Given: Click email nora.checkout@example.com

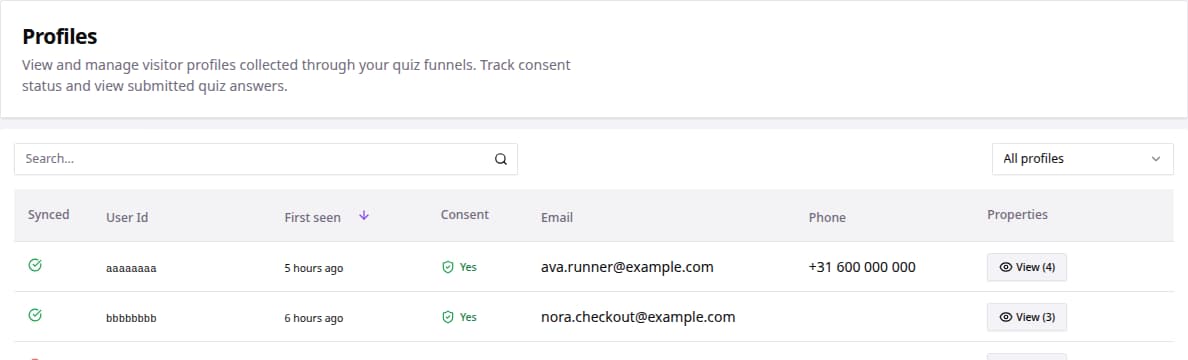Looking at the screenshot, I should pos(638,317).
